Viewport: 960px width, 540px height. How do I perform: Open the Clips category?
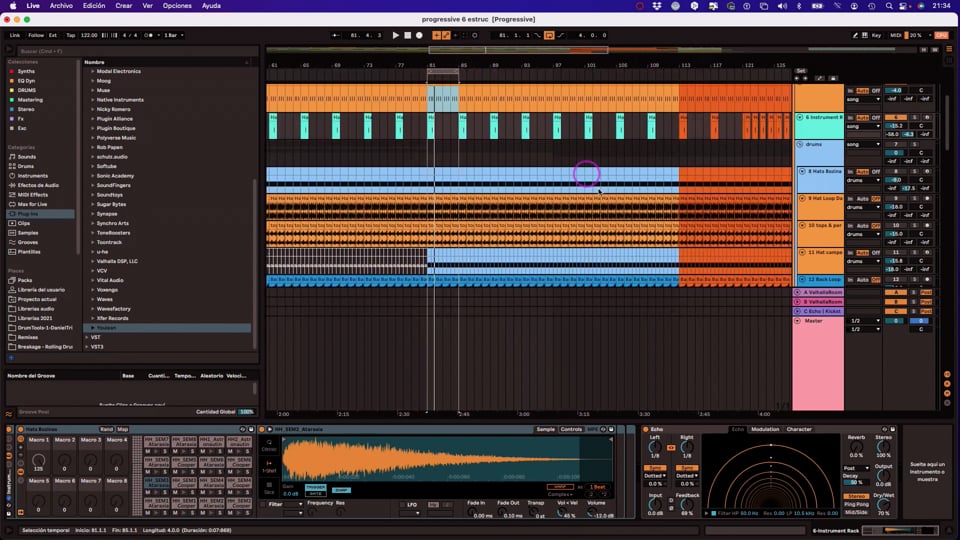coord(24,223)
